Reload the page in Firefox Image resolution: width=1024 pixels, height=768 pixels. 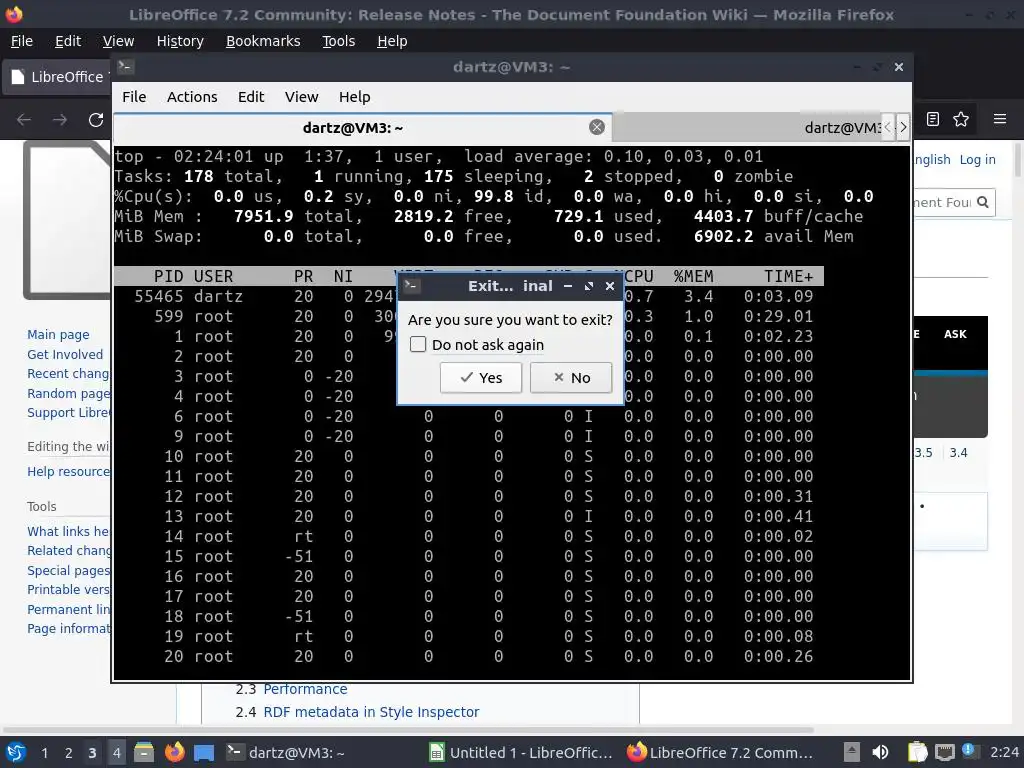point(96,120)
